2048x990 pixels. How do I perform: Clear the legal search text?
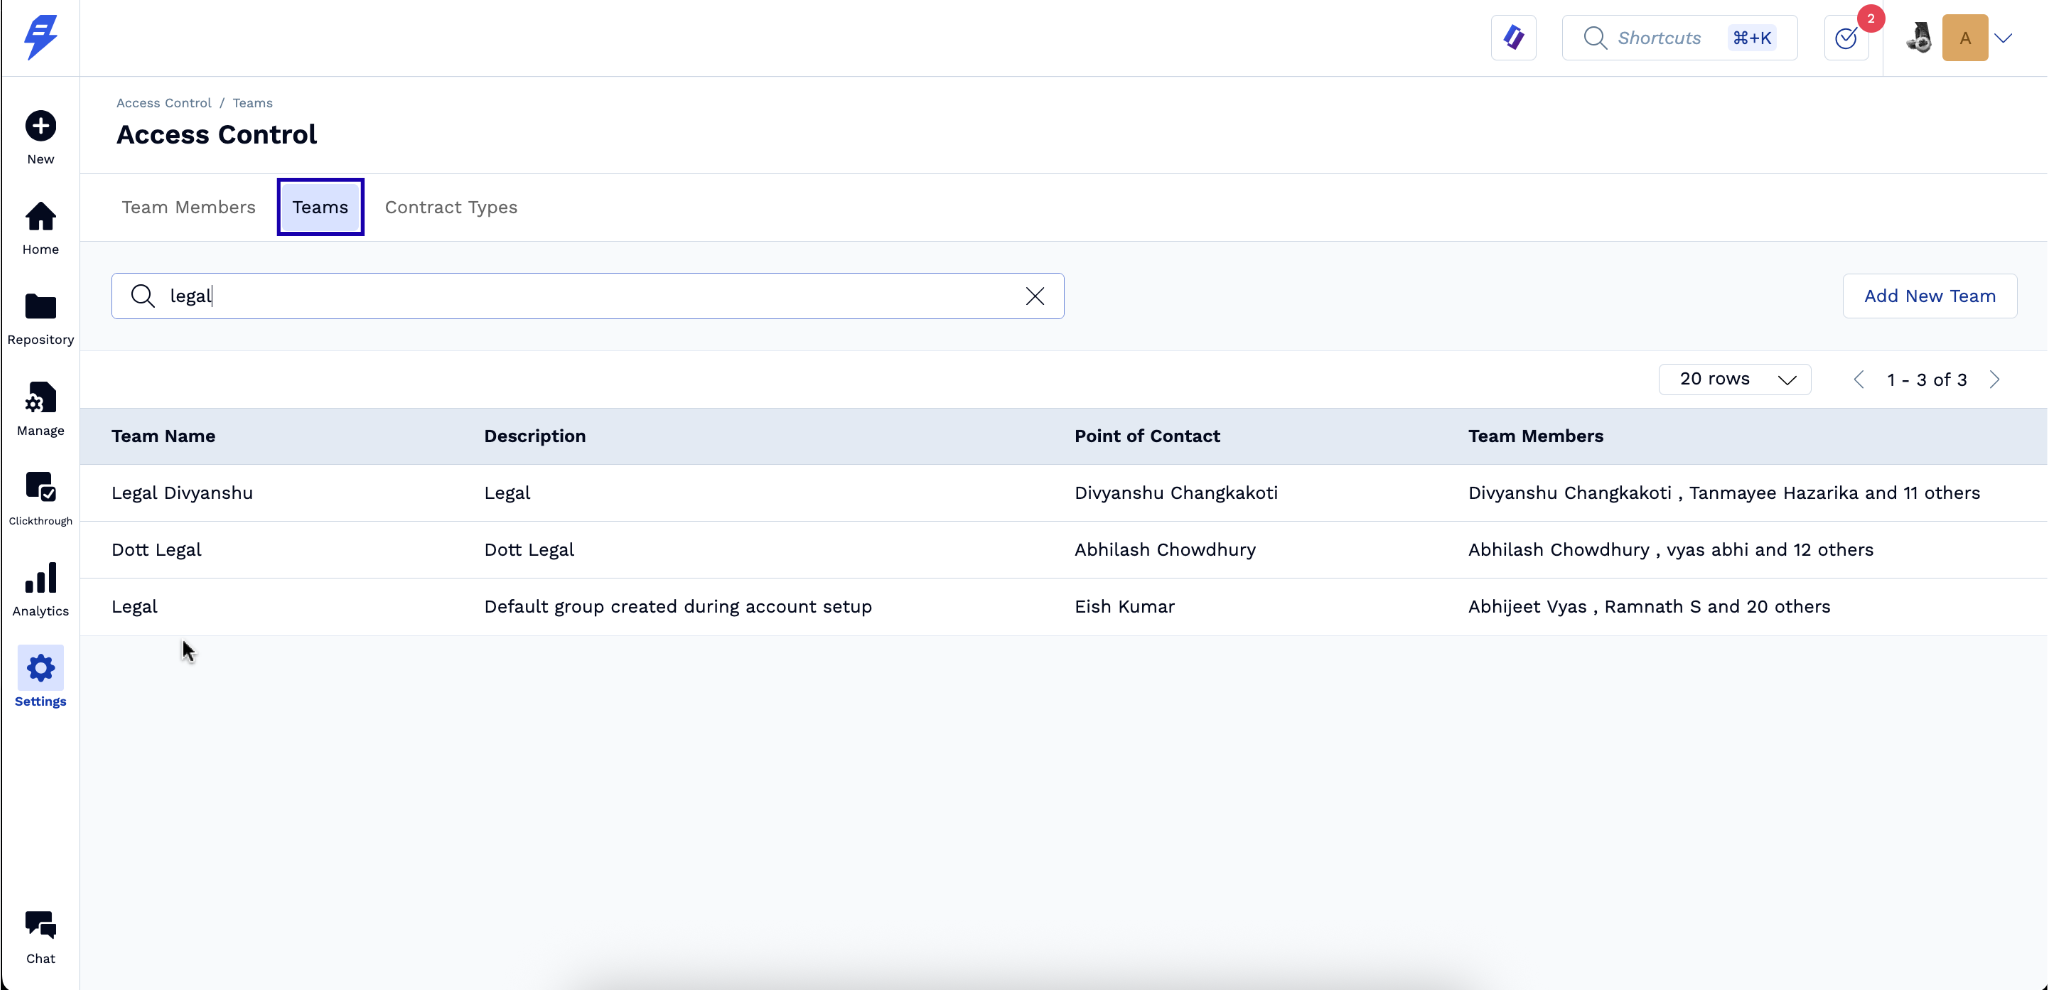(x=1035, y=296)
